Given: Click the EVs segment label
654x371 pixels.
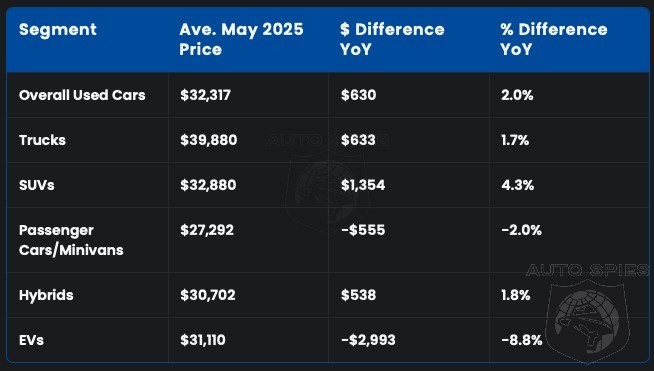Looking at the screenshot, I should 31,340.
